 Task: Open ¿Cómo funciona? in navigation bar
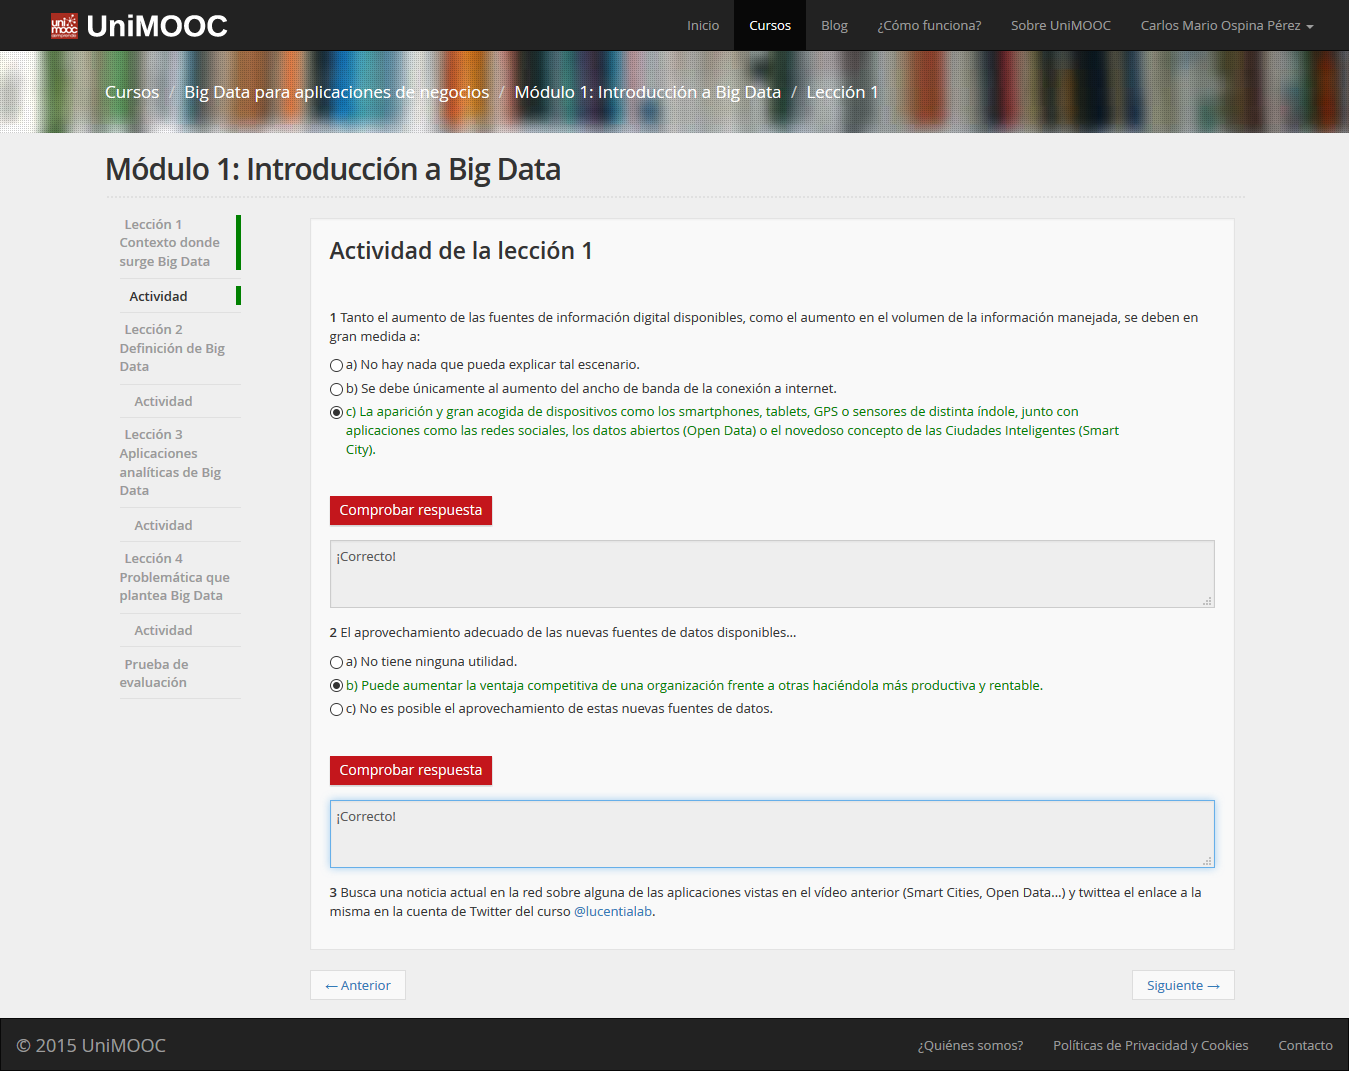coord(929,26)
